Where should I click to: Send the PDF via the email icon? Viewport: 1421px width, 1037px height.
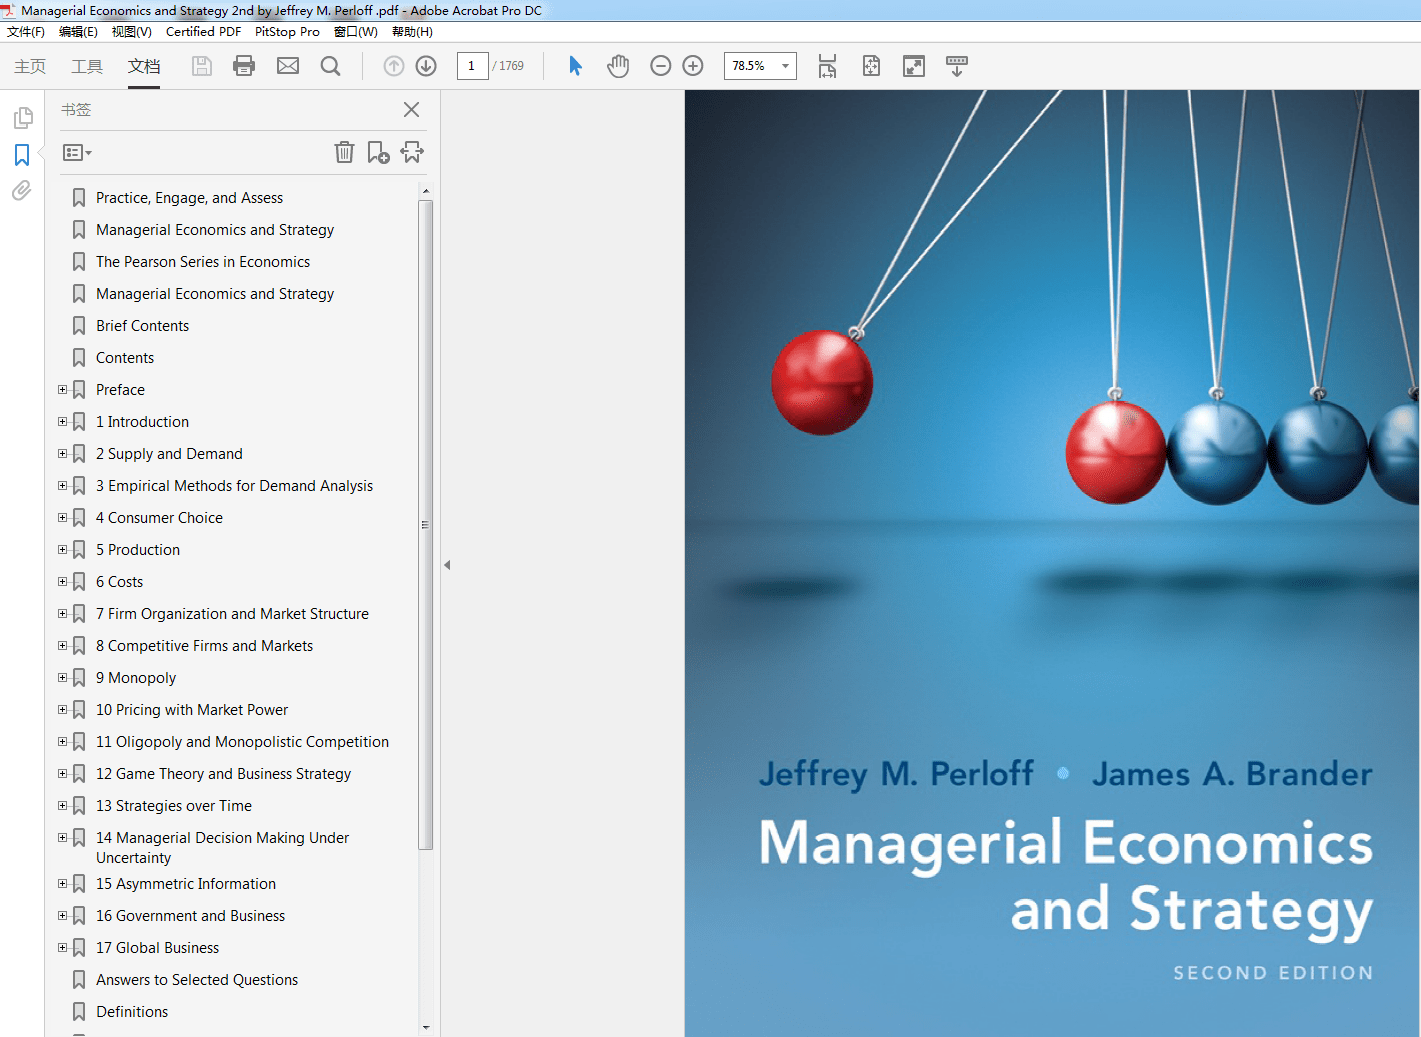(288, 65)
